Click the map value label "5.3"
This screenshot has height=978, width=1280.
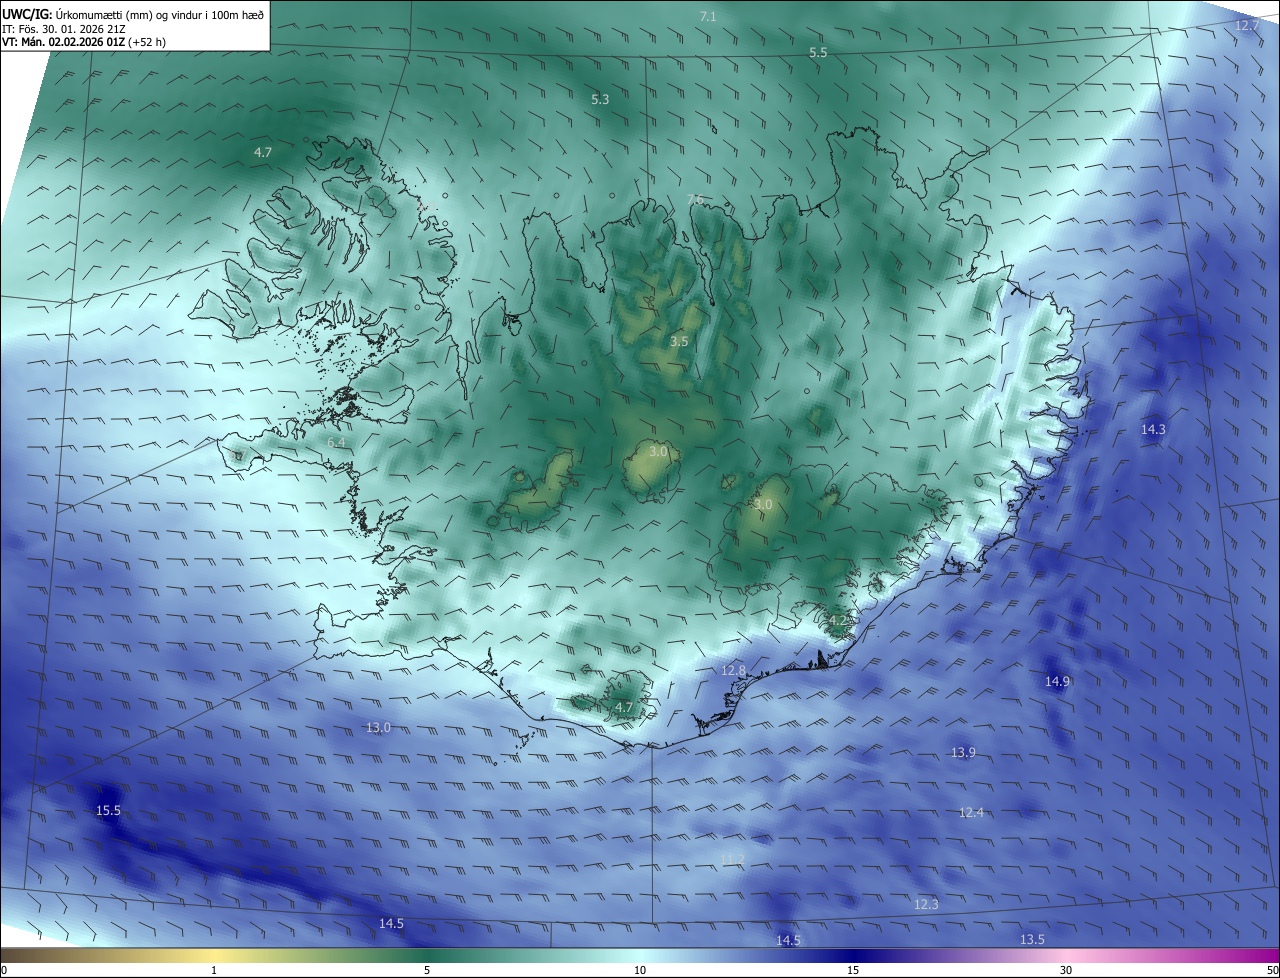[x=600, y=99]
